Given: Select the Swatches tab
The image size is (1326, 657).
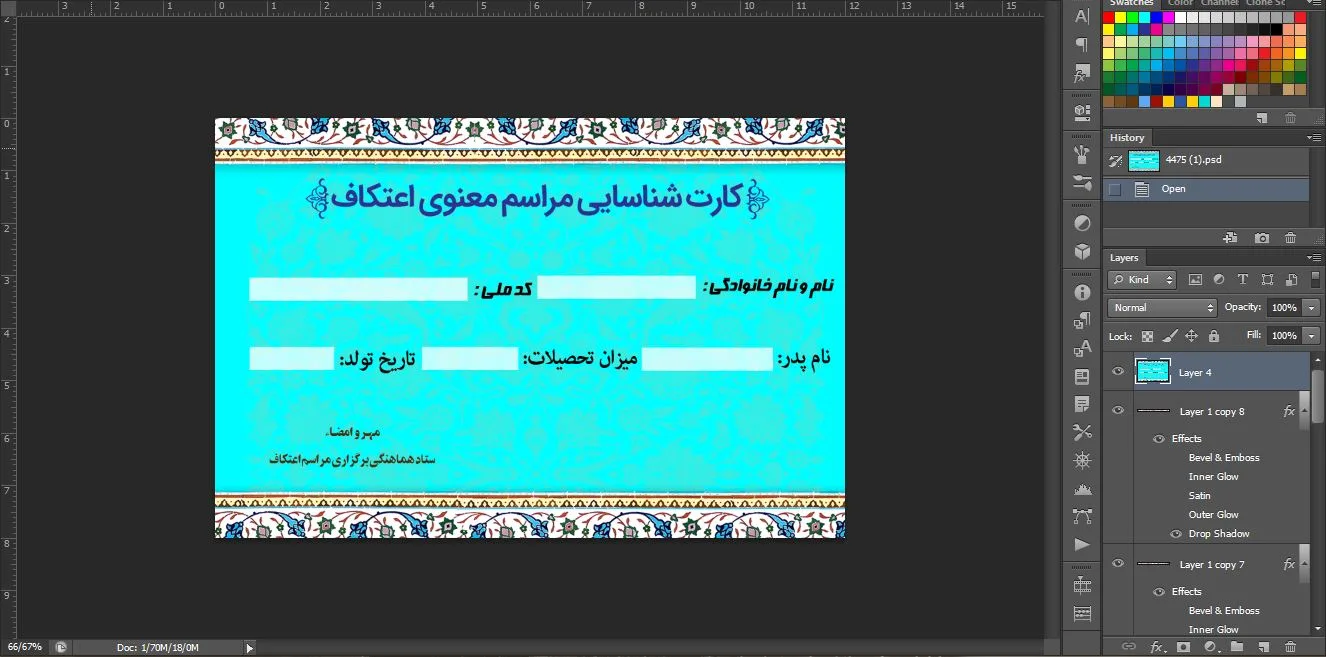Looking at the screenshot, I should coord(1132,3).
